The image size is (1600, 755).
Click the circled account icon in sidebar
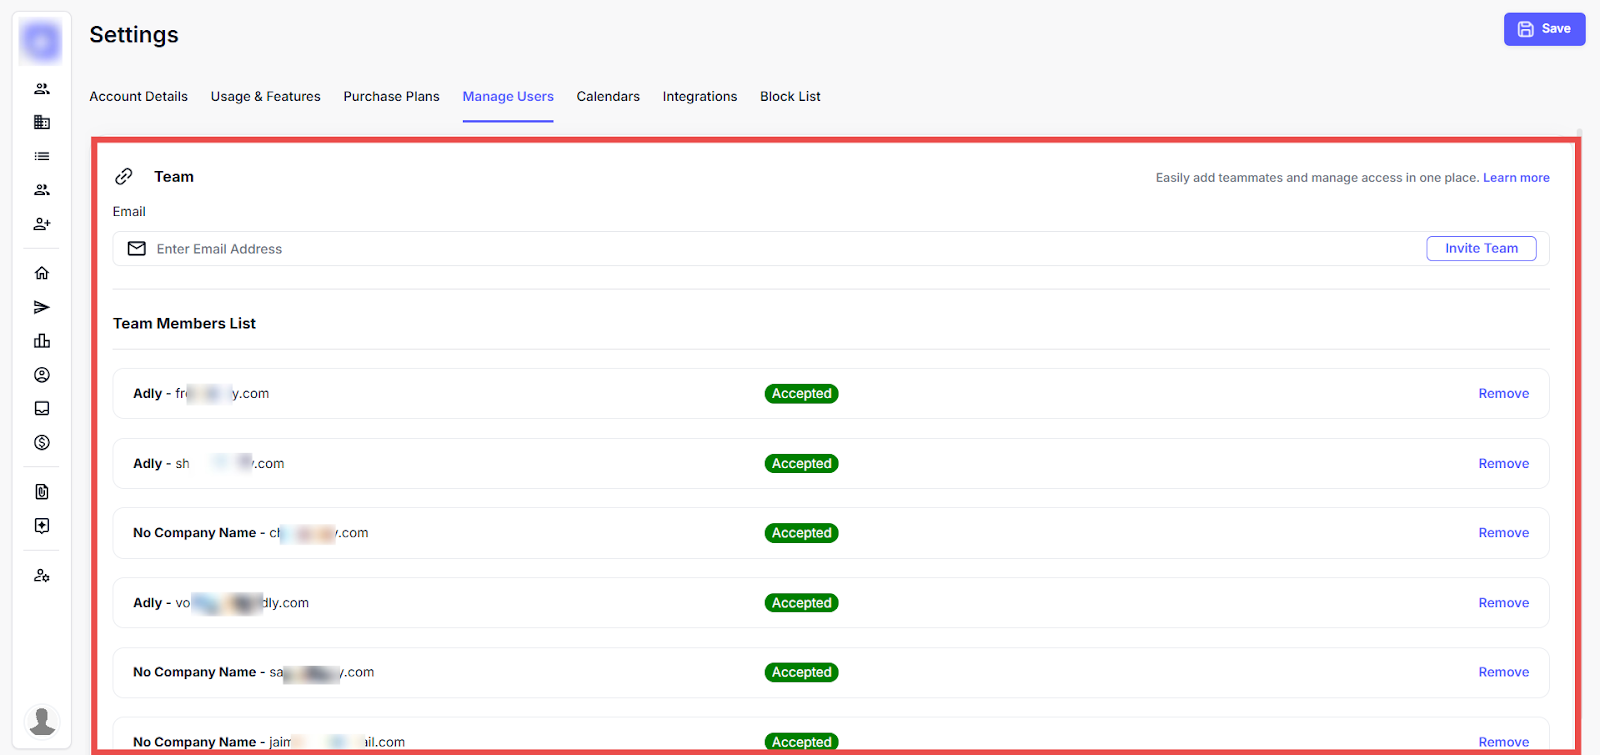(42, 375)
